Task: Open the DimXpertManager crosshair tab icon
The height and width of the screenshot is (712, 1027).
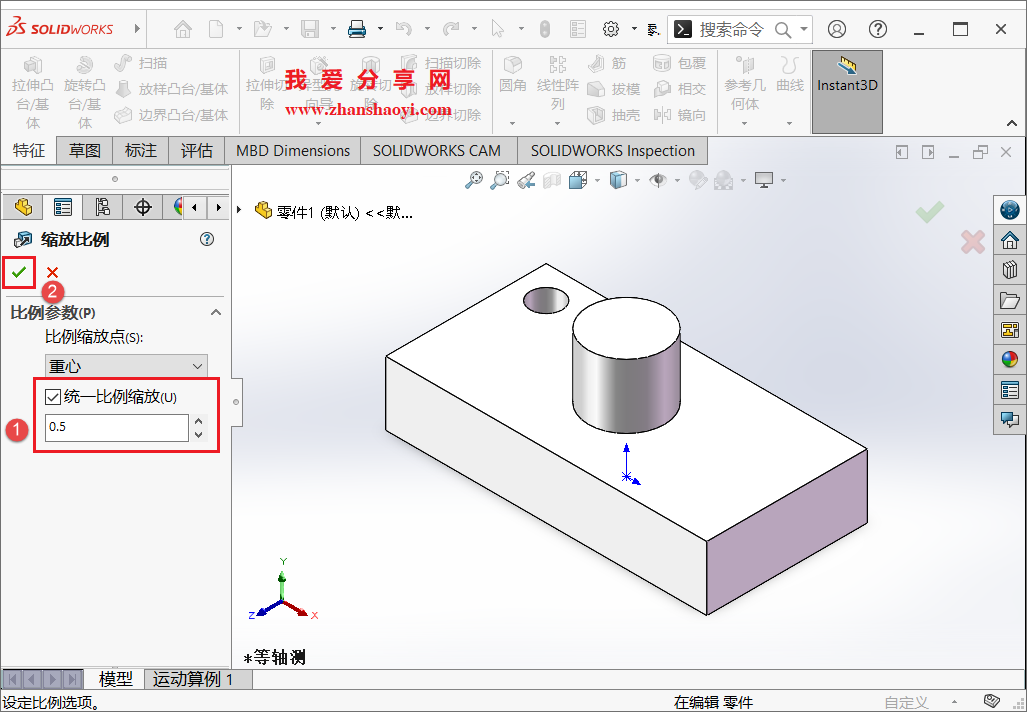Action: [142, 208]
